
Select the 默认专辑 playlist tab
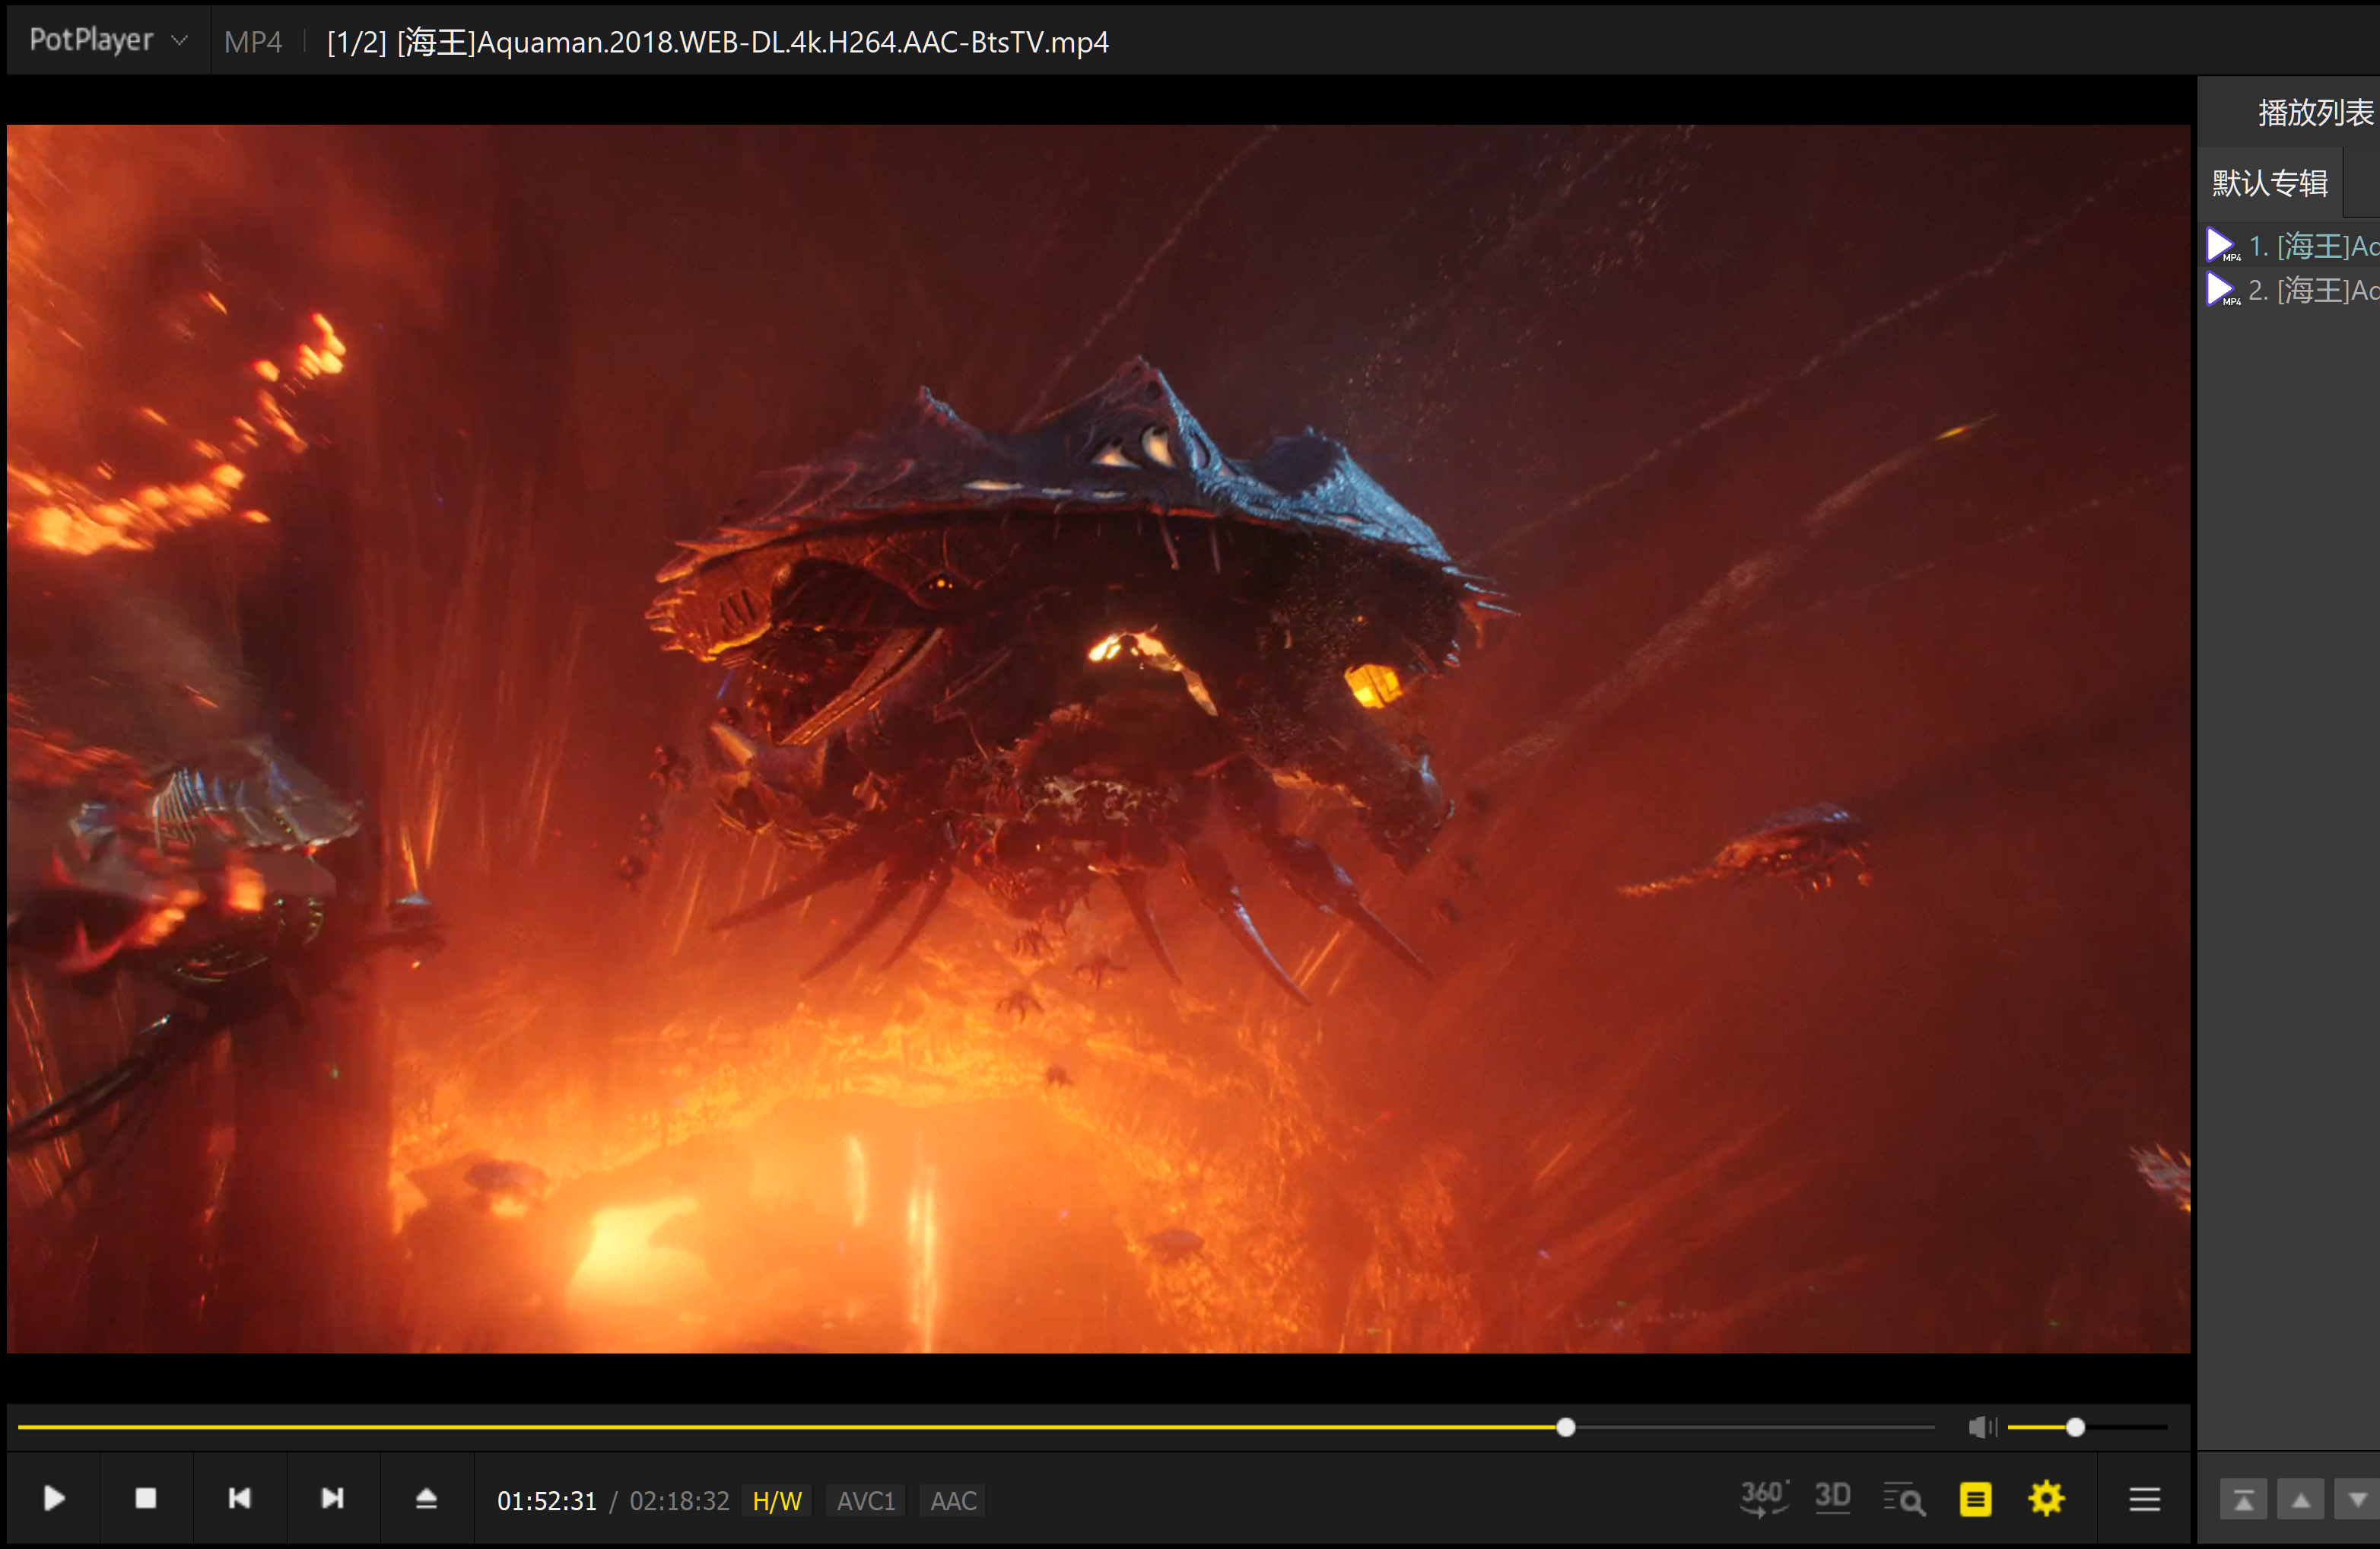pos(2269,183)
